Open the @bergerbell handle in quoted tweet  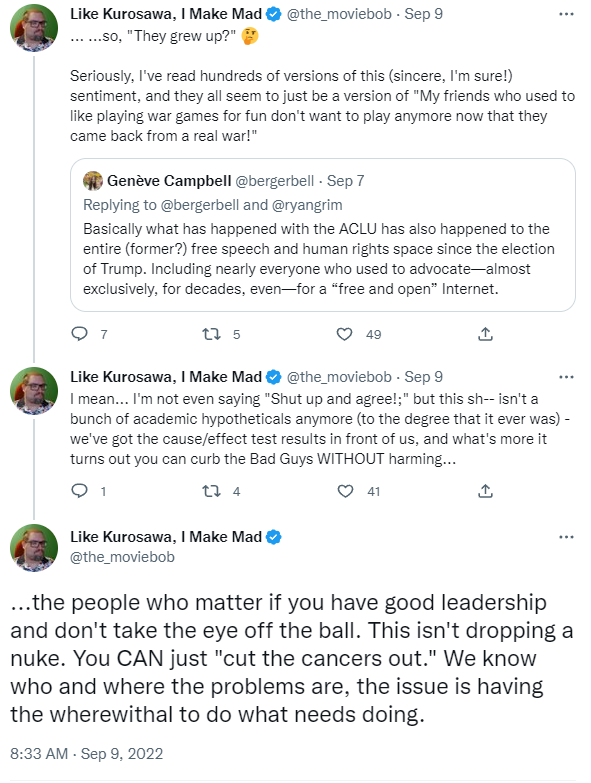(275, 181)
